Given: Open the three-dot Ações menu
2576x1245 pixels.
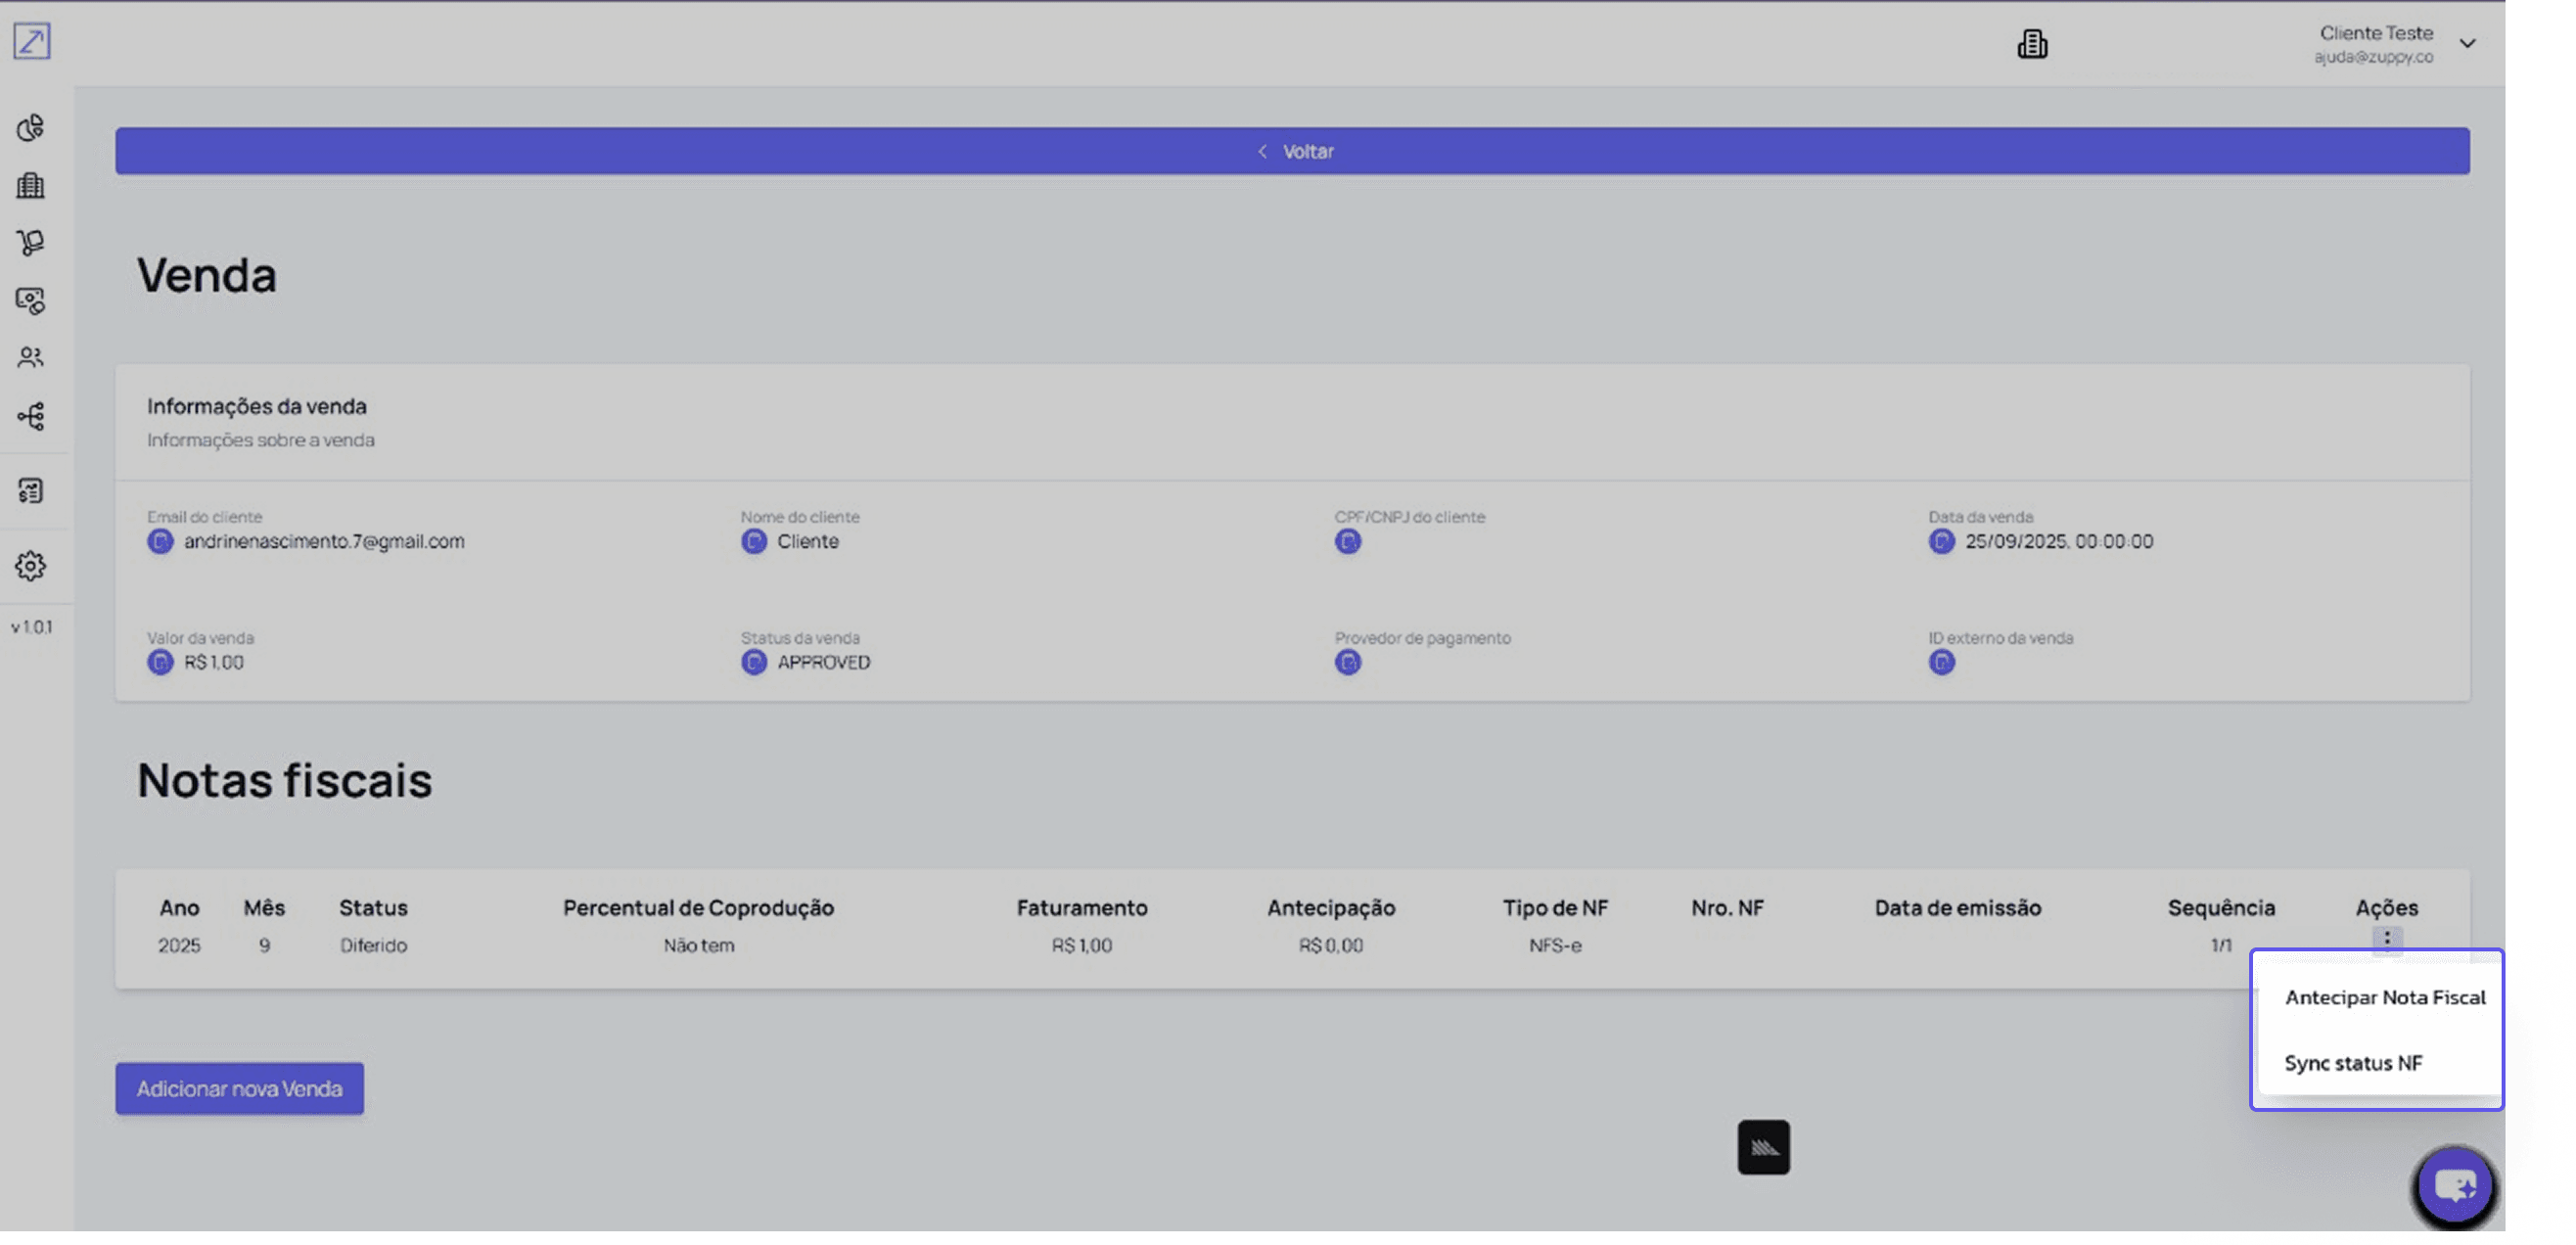Looking at the screenshot, I should 2386,938.
